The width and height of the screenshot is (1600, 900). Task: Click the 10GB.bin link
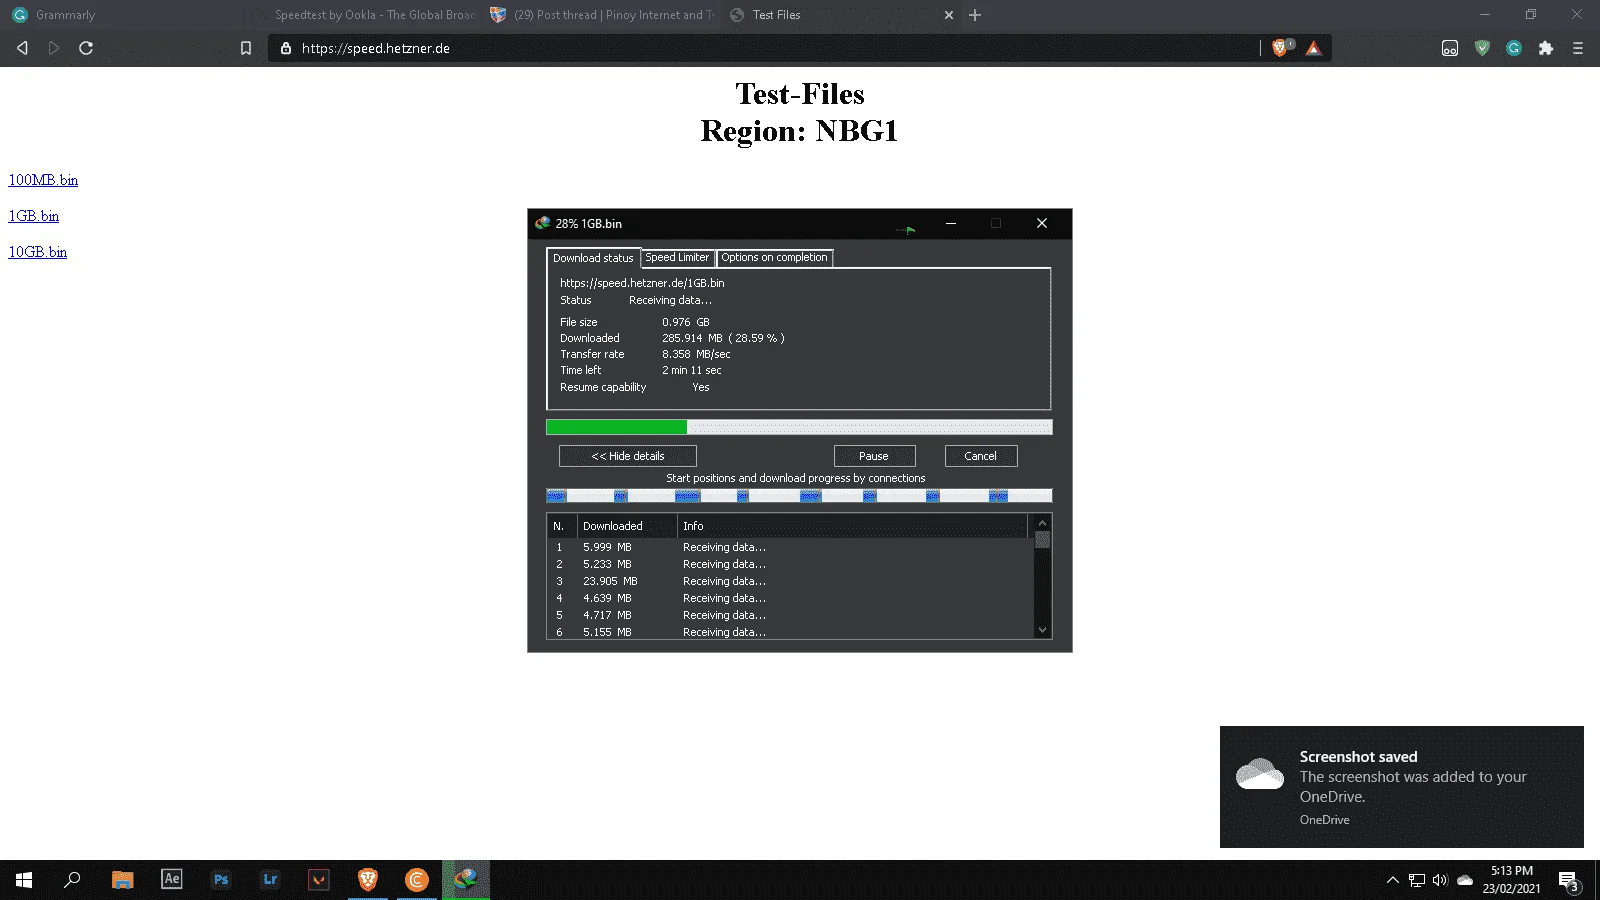click(38, 252)
